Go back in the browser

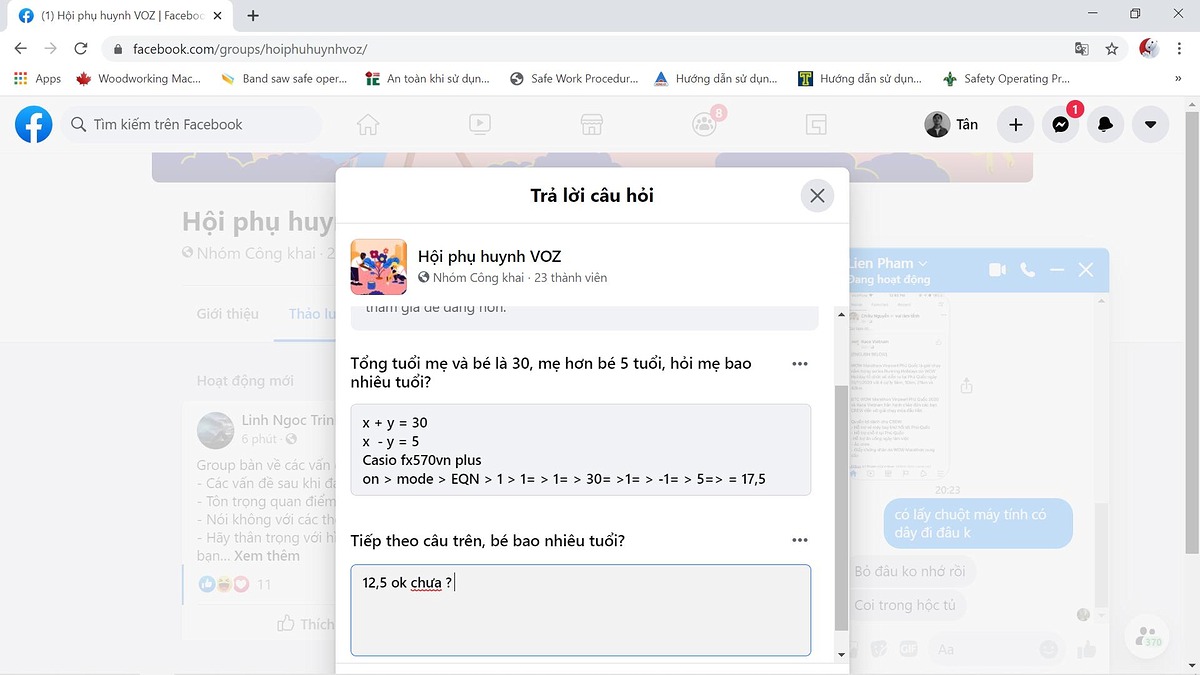tap(21, 48)
